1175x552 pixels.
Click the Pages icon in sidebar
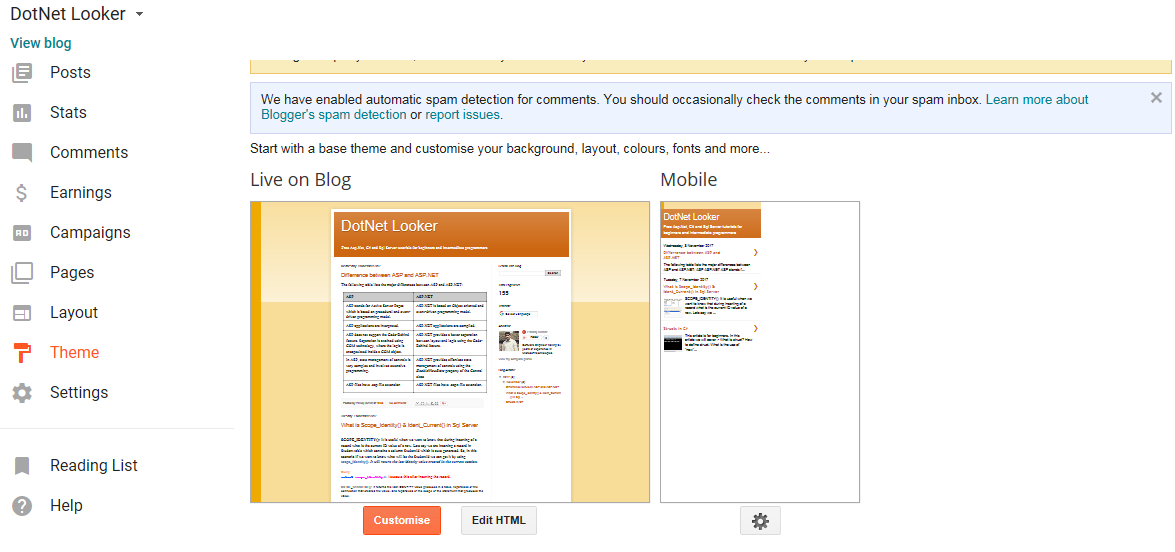click(x=22, y=273)
